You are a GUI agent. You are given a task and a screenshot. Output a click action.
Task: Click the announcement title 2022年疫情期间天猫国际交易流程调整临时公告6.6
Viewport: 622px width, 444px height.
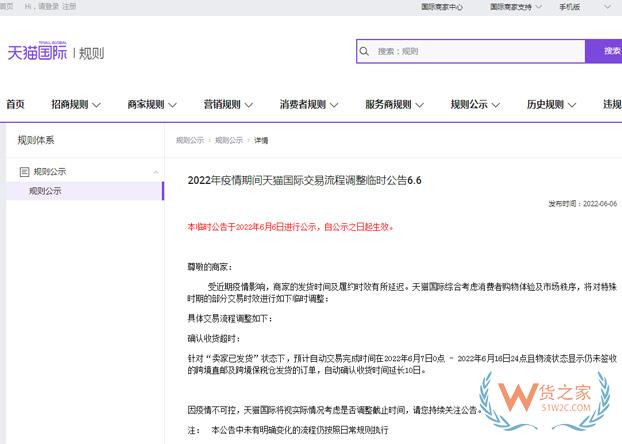(x=304, y=180)
